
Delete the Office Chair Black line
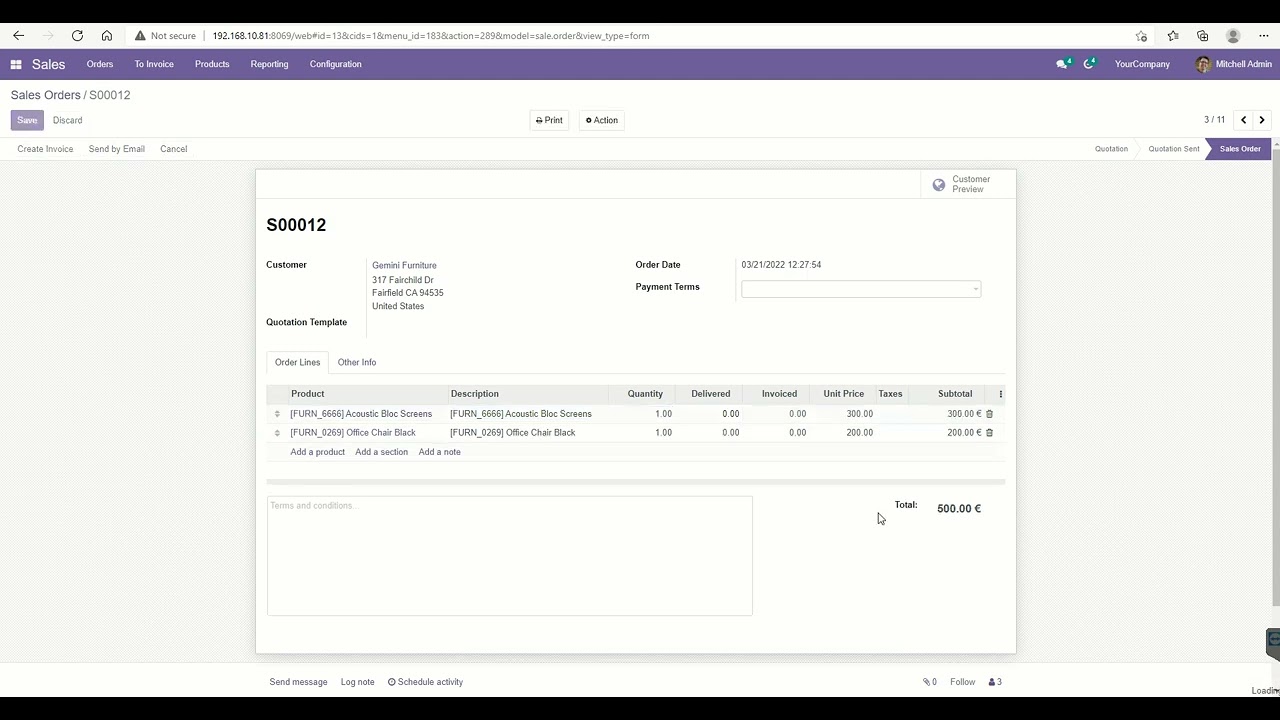point(990,433)
